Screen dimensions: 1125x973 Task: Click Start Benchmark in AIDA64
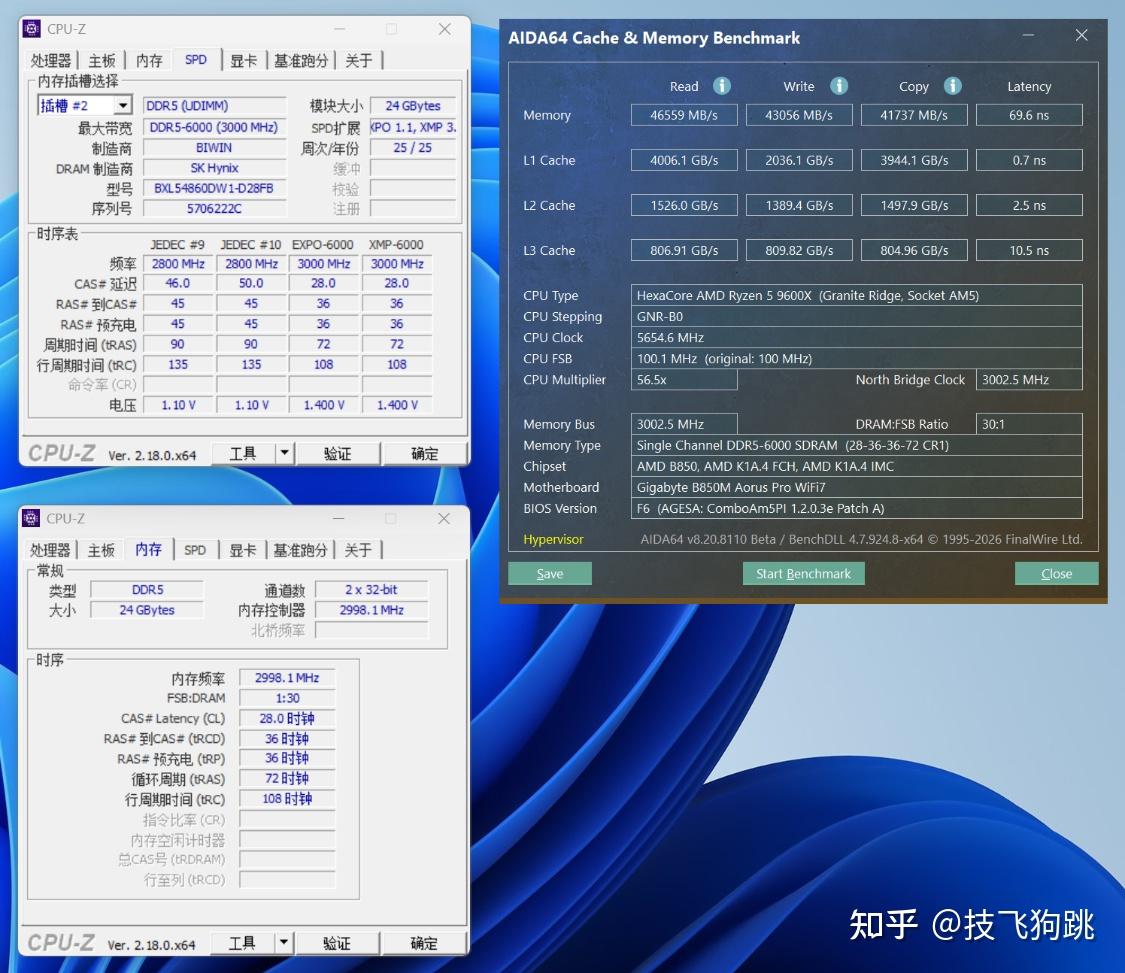click(804, 573)
